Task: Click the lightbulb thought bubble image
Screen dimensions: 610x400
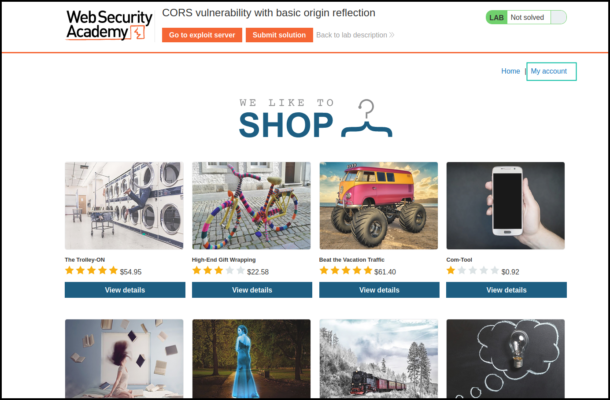Action: coord(506,358)
